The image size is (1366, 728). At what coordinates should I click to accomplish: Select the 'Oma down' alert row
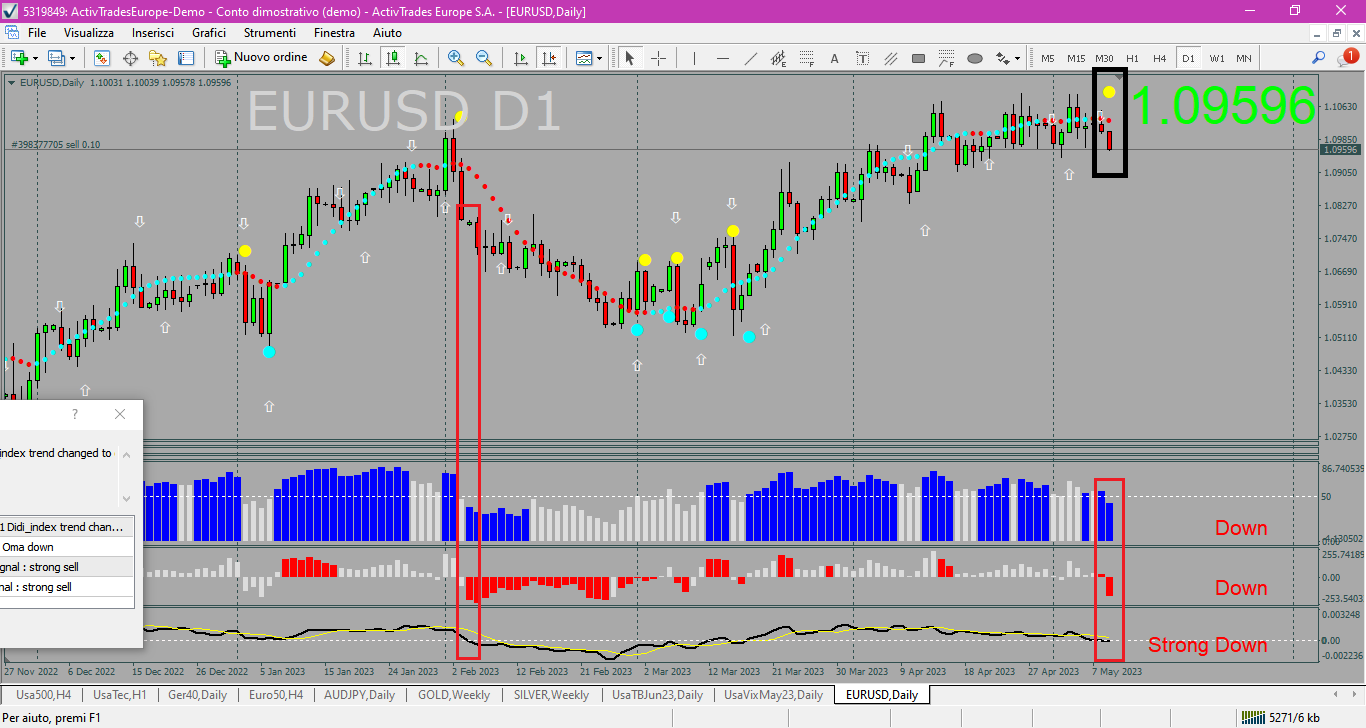pos(67,547)
